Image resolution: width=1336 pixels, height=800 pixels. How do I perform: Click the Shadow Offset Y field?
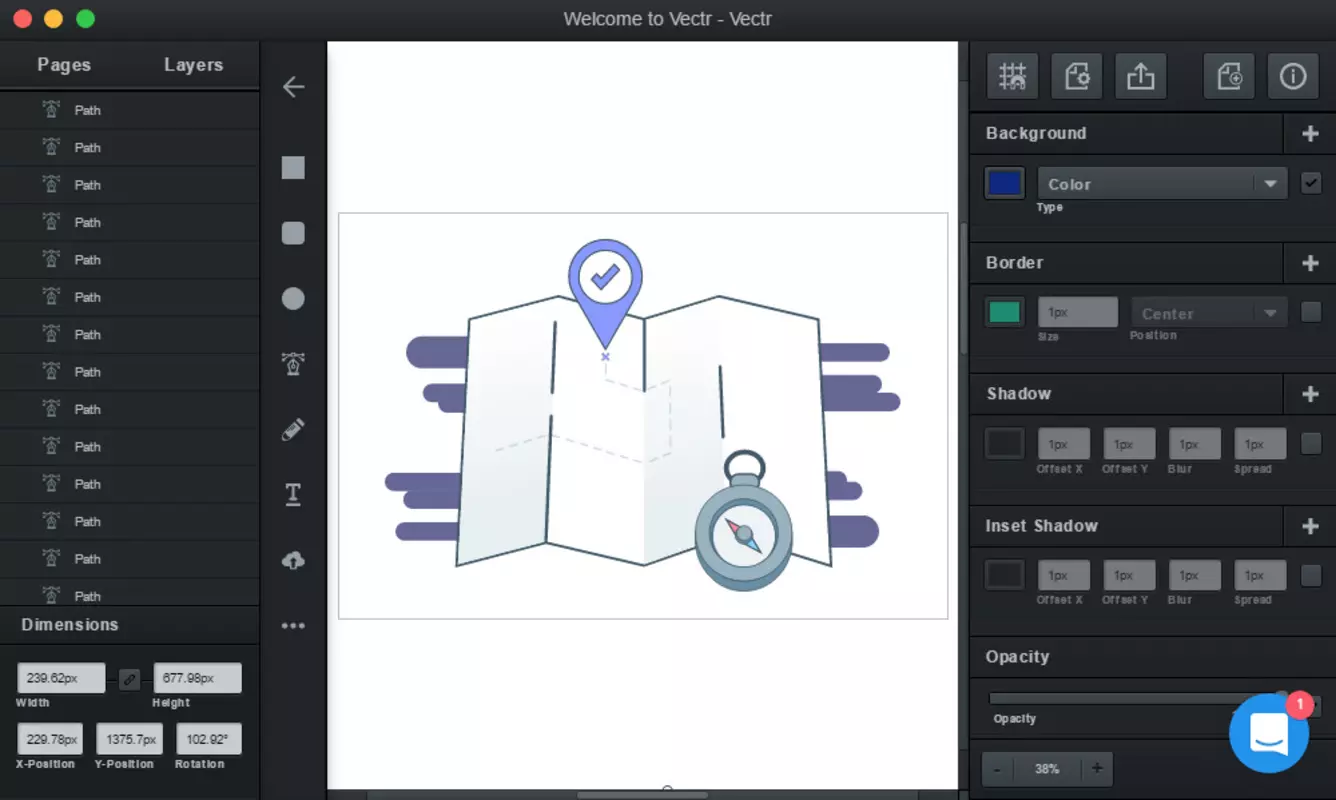pyautogui.click(x=1129, y=444)
